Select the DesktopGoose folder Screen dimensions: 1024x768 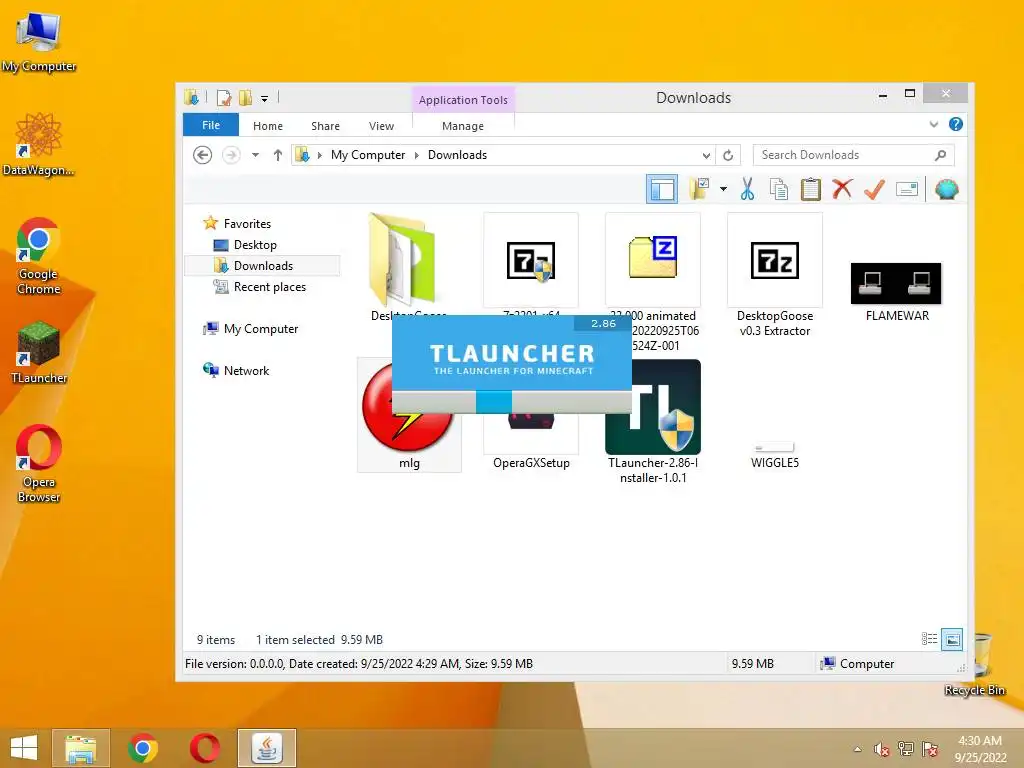pyautogui.click(x=400, y=261)
